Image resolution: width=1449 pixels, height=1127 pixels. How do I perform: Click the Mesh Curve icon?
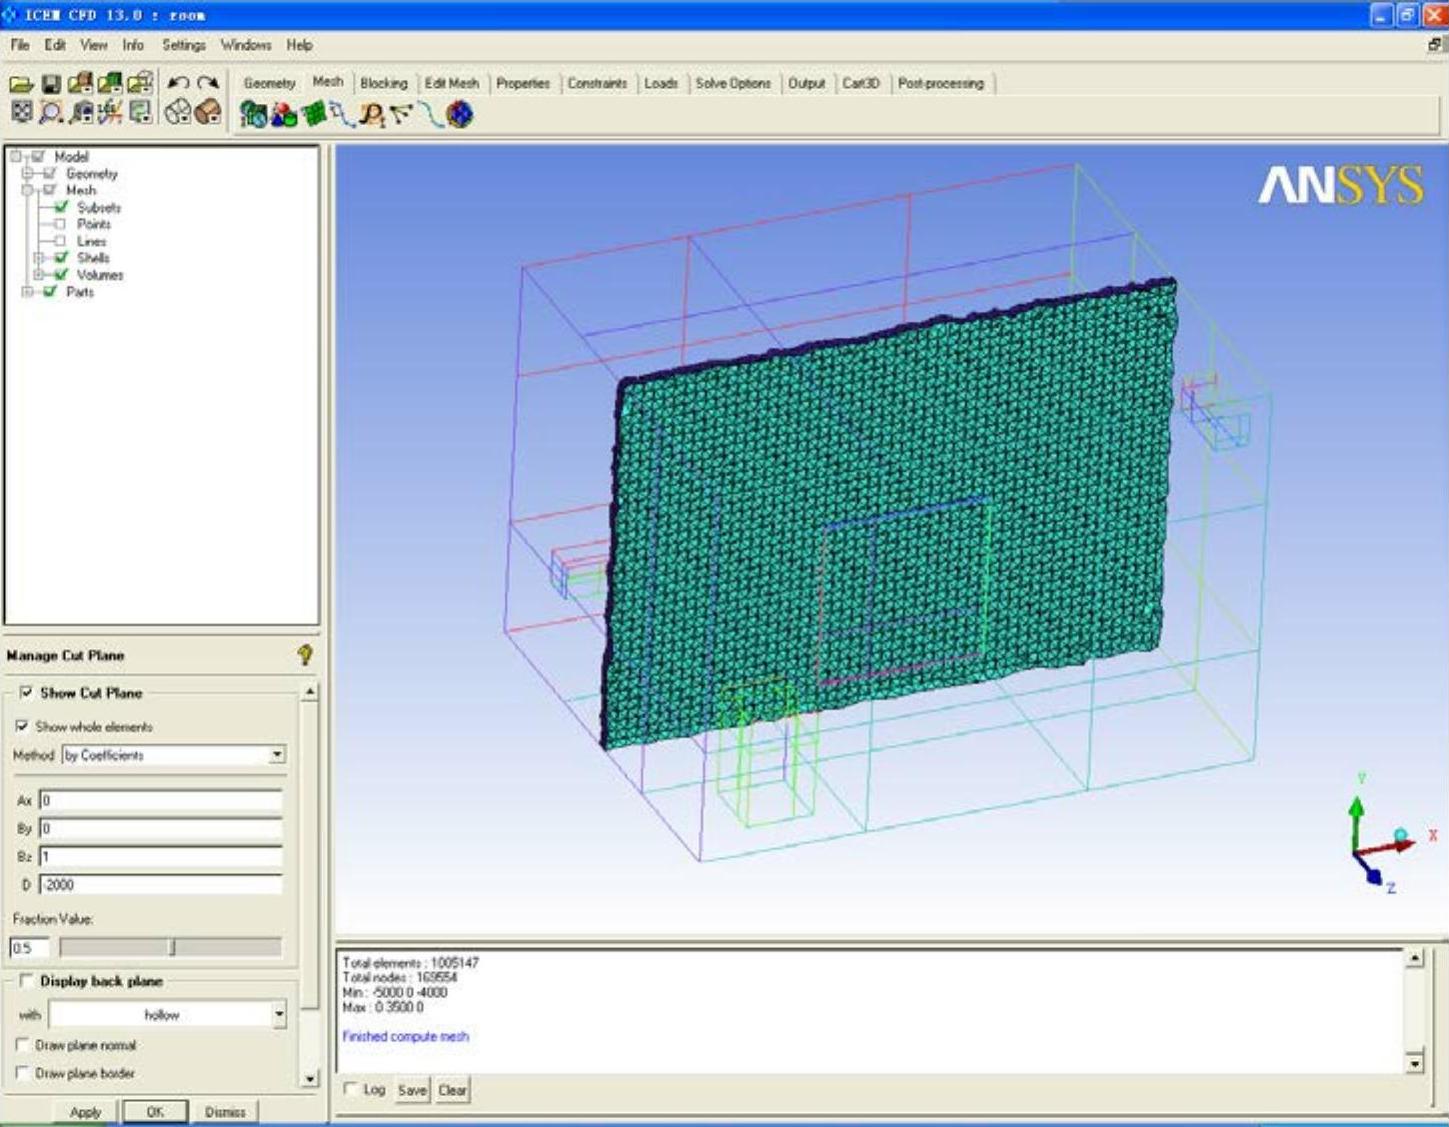coord(430,115)
